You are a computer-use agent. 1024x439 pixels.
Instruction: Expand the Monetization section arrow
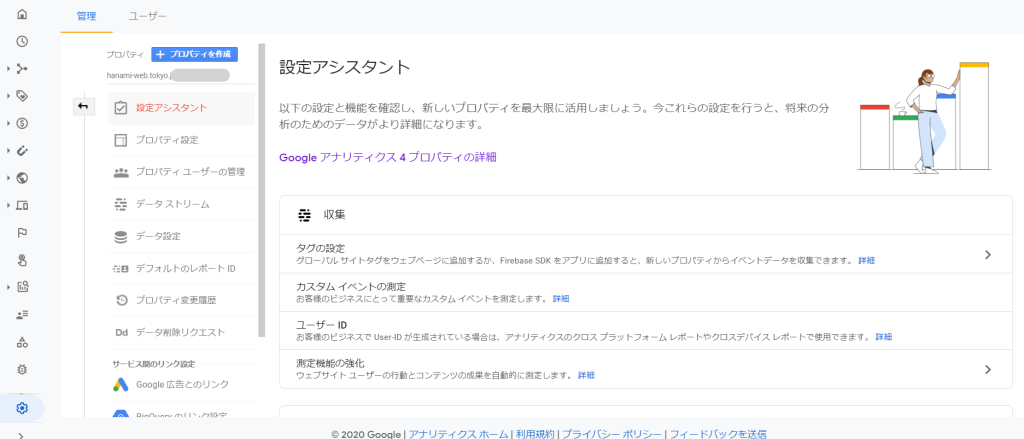[x=8, y=123]
